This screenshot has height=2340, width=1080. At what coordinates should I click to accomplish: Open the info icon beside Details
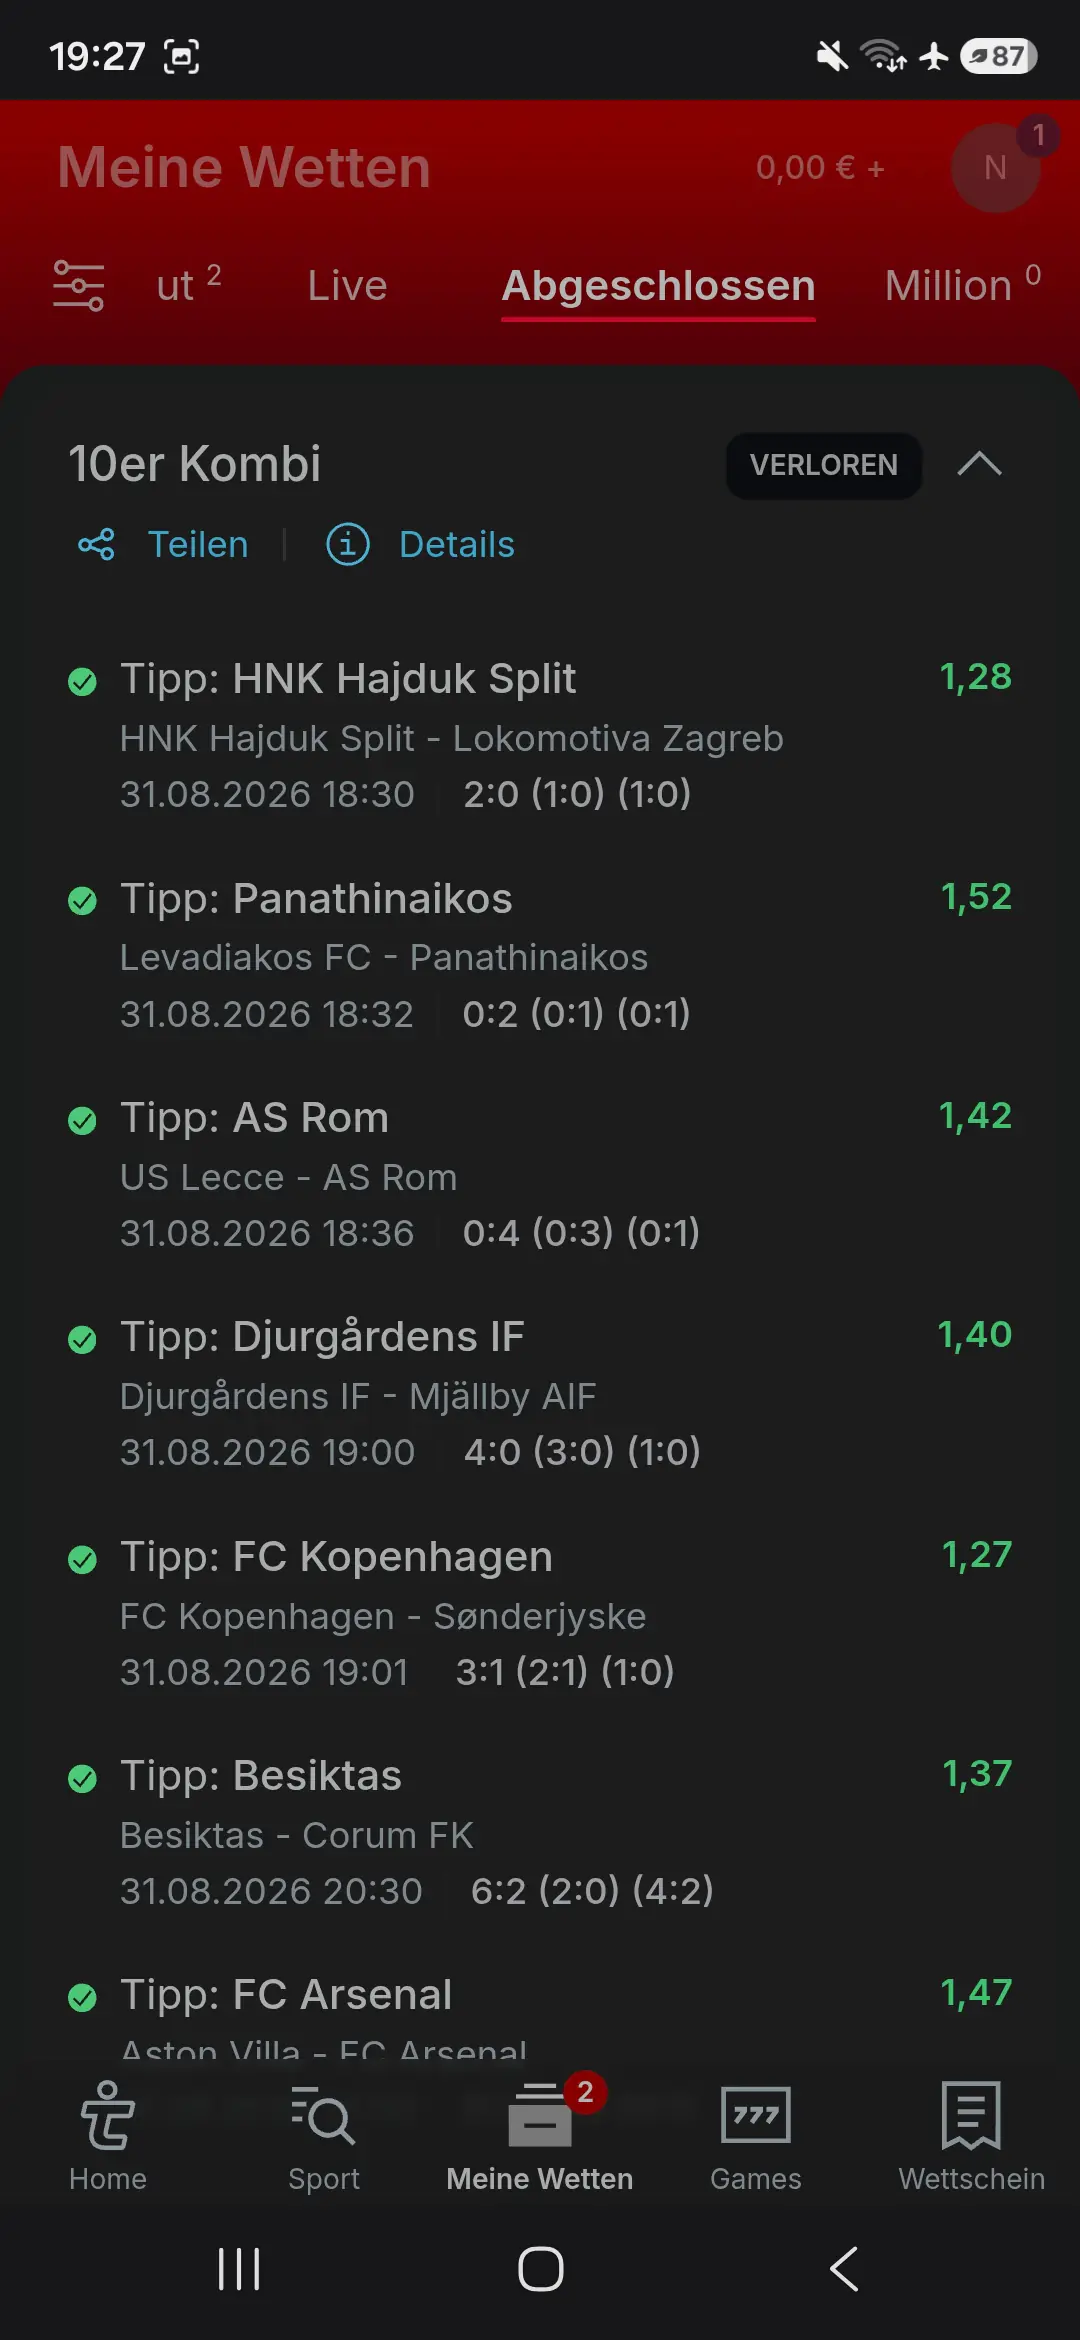tap(348, 545)
